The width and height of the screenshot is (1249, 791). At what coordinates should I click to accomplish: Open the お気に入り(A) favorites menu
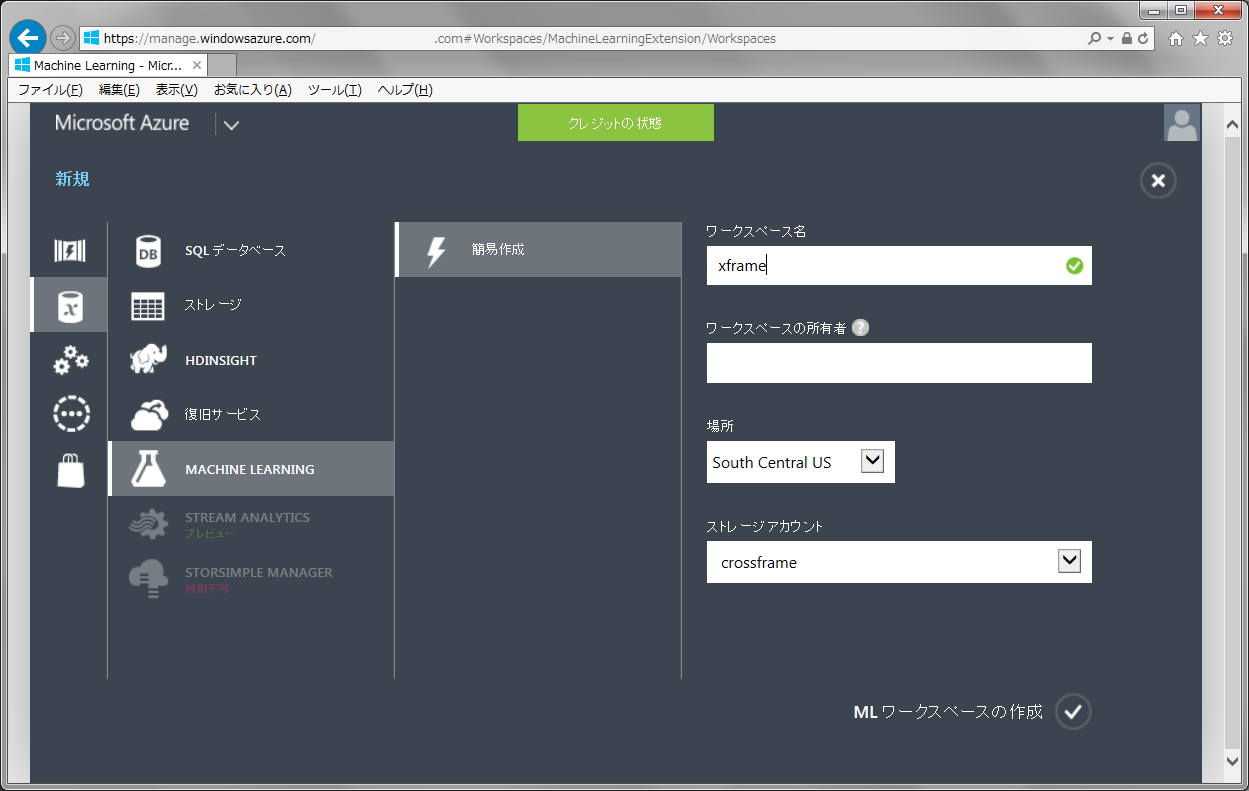pos(252,90)
